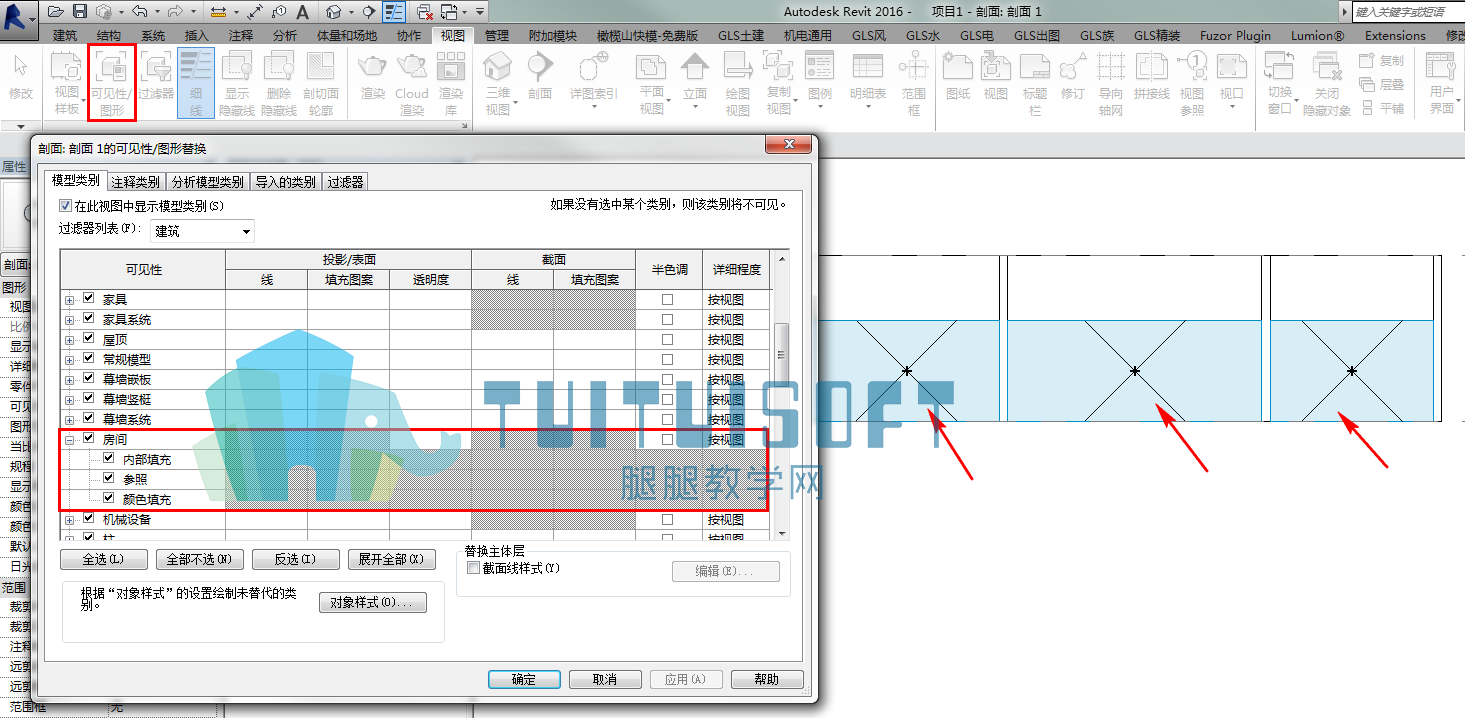
Task: Click the 反选 button
Action: tap(296, 559)
